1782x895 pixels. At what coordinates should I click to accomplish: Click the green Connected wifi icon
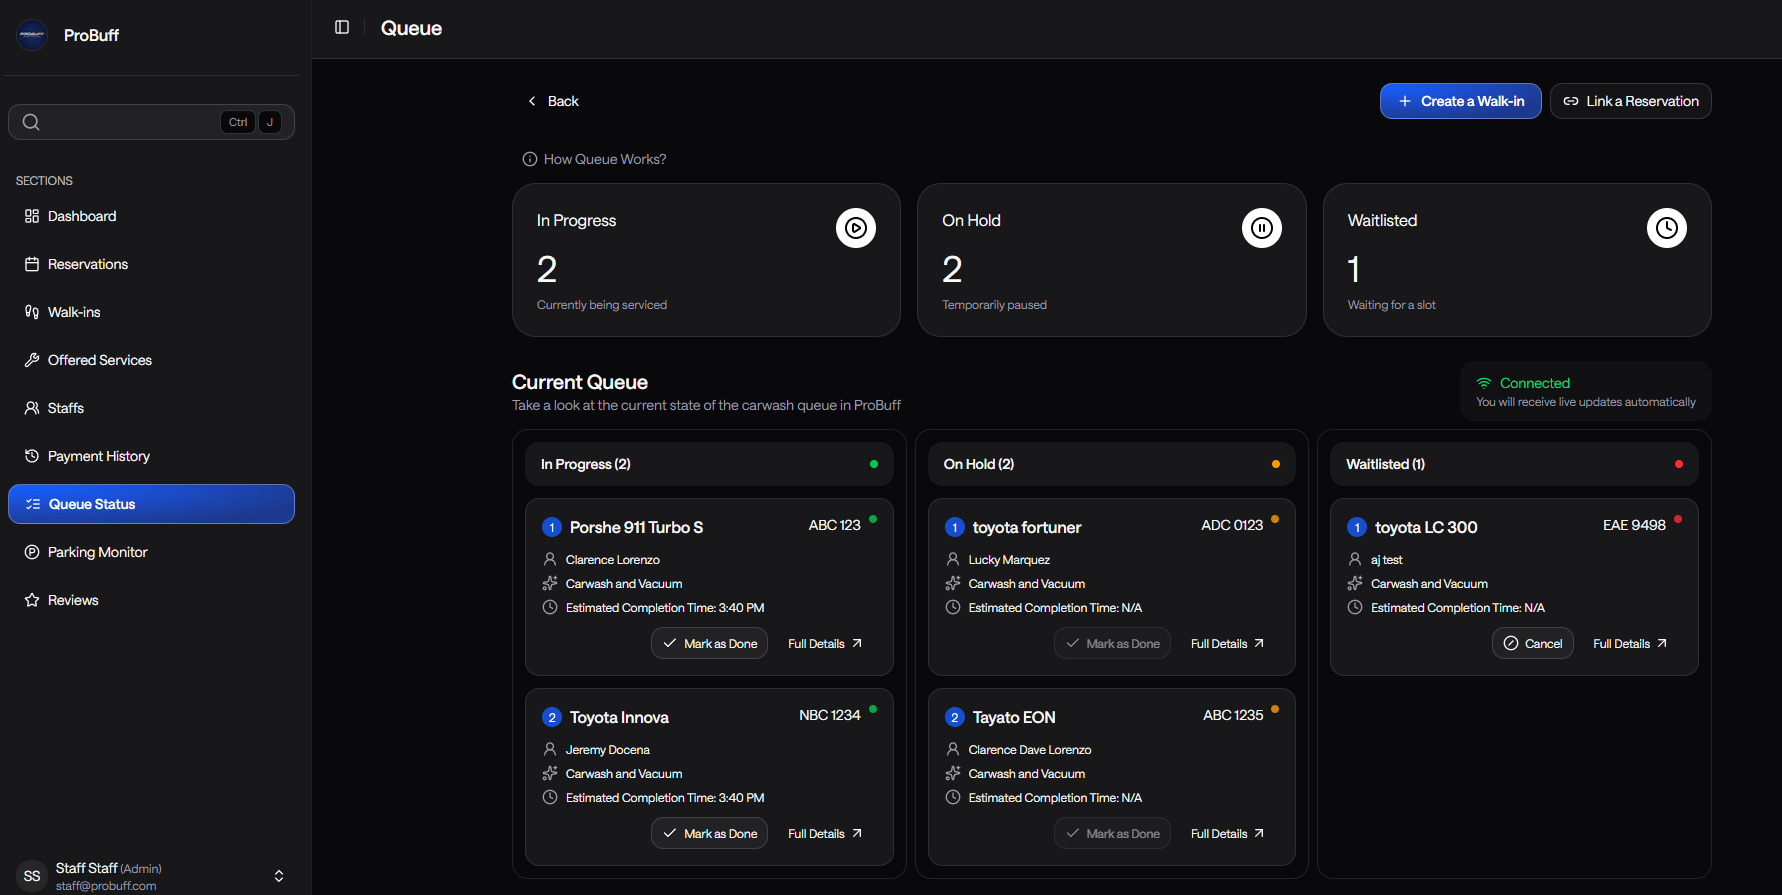1484,383
